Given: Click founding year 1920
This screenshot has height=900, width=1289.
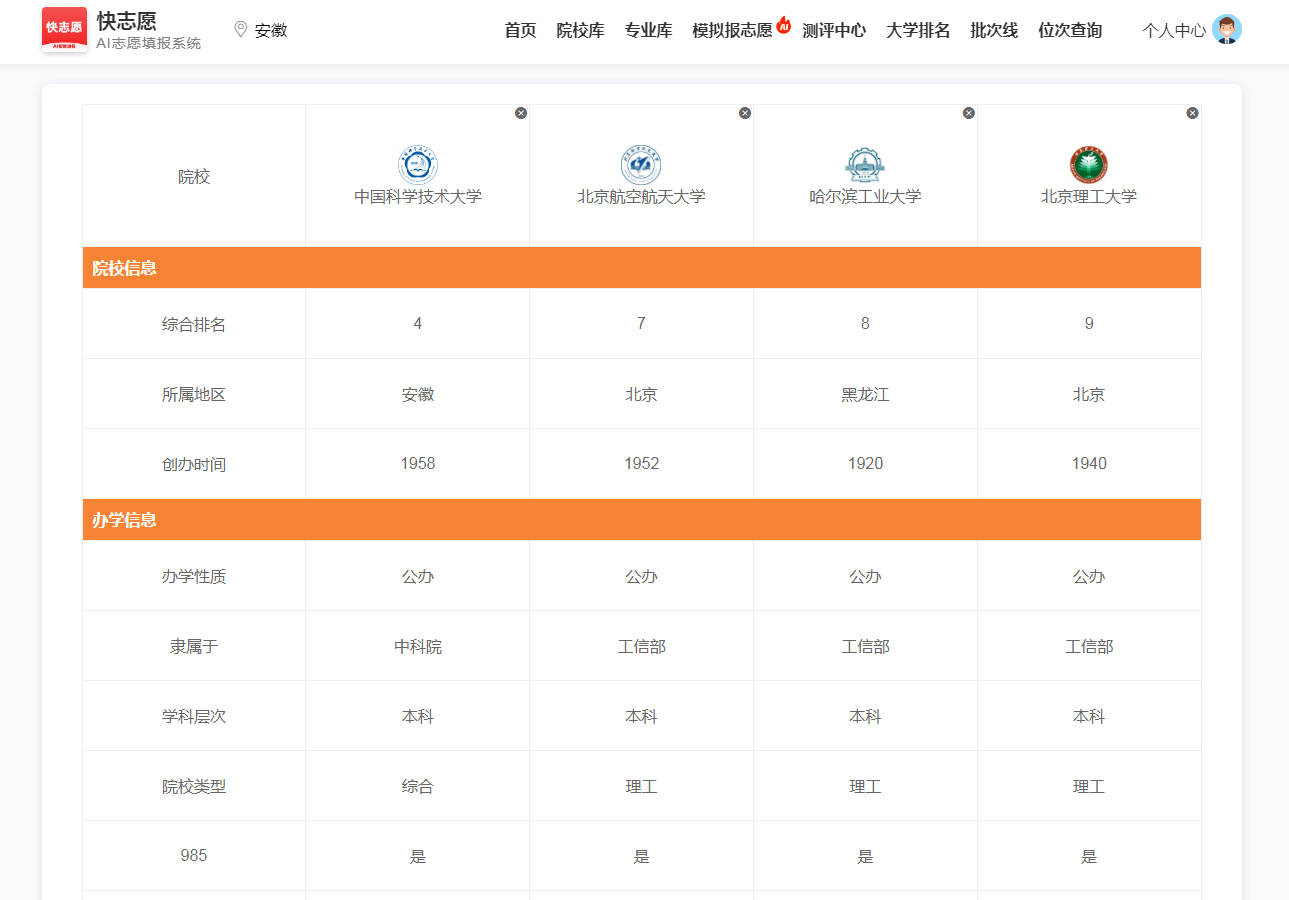Looking at the screenshot, I should pos(865,463).
